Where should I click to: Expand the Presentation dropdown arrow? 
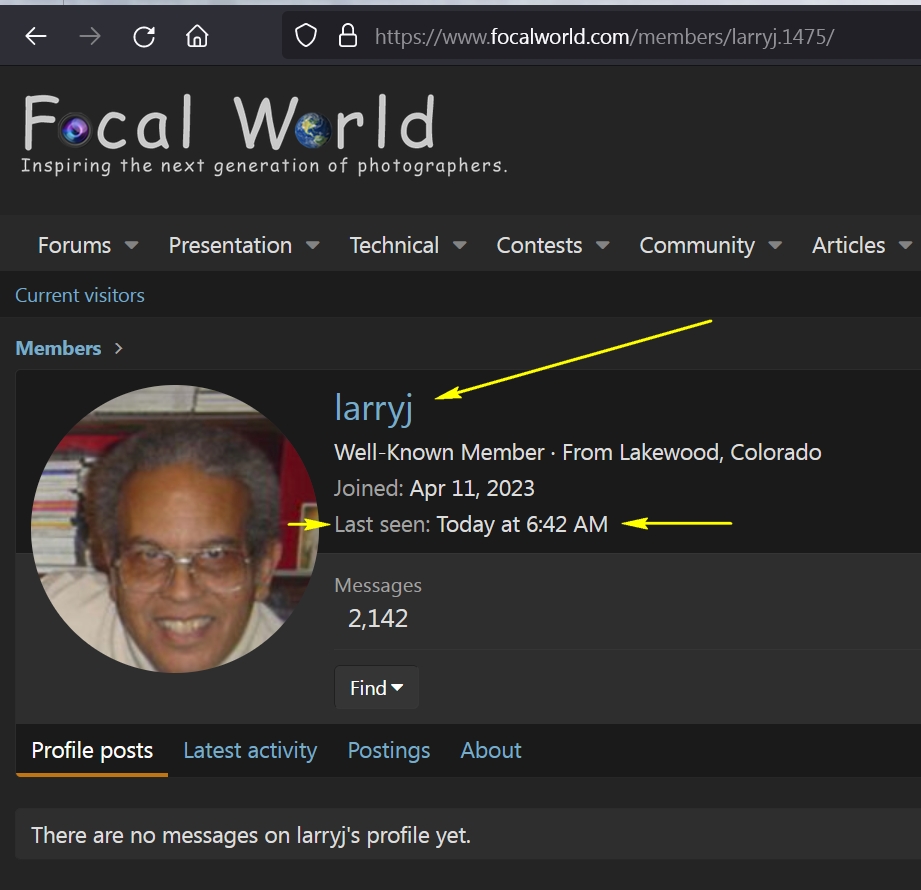click(312, 245)
